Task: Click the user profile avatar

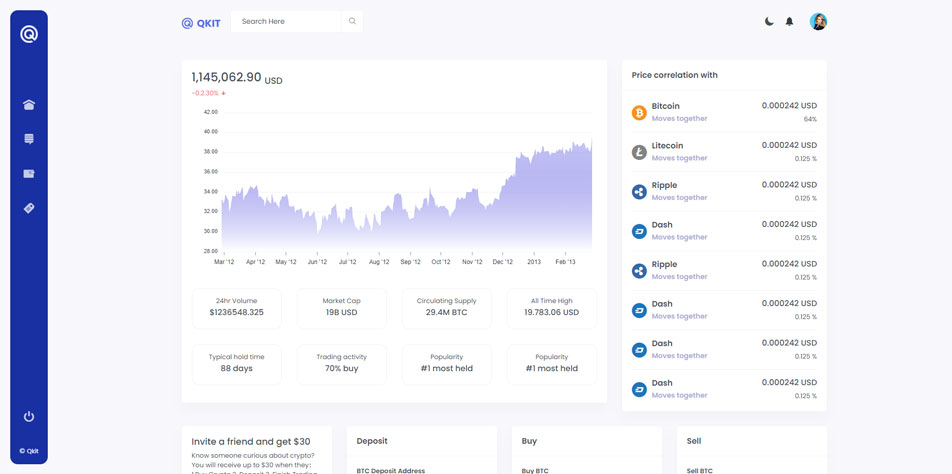Action: 818,21
